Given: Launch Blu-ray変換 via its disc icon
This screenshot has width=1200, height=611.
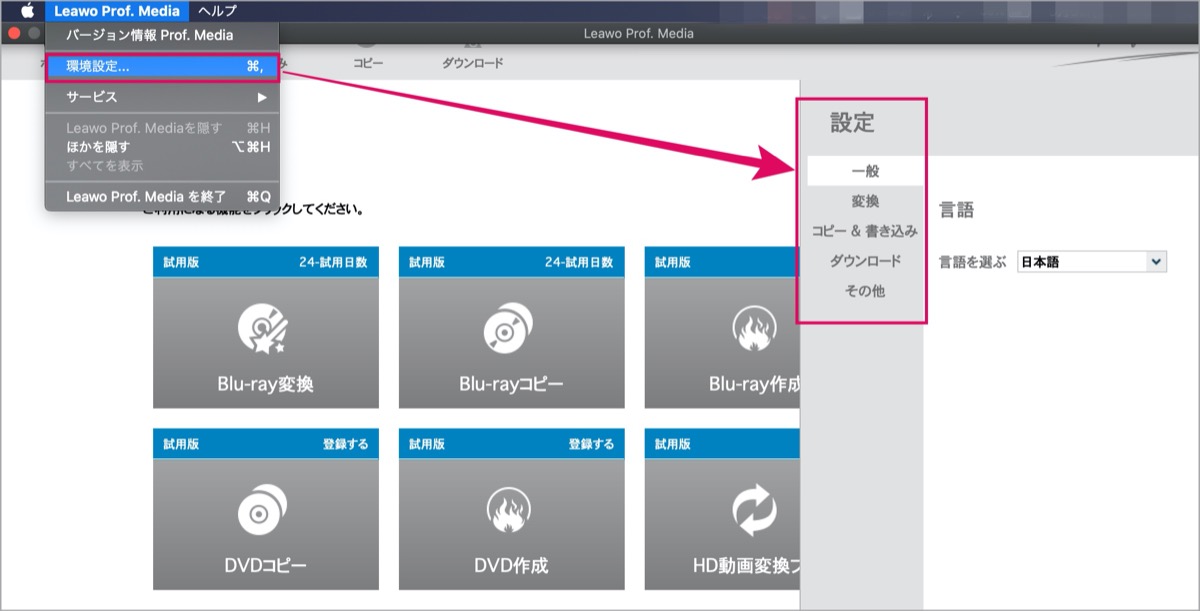Looking at the screenshot, I should (265, 327).
